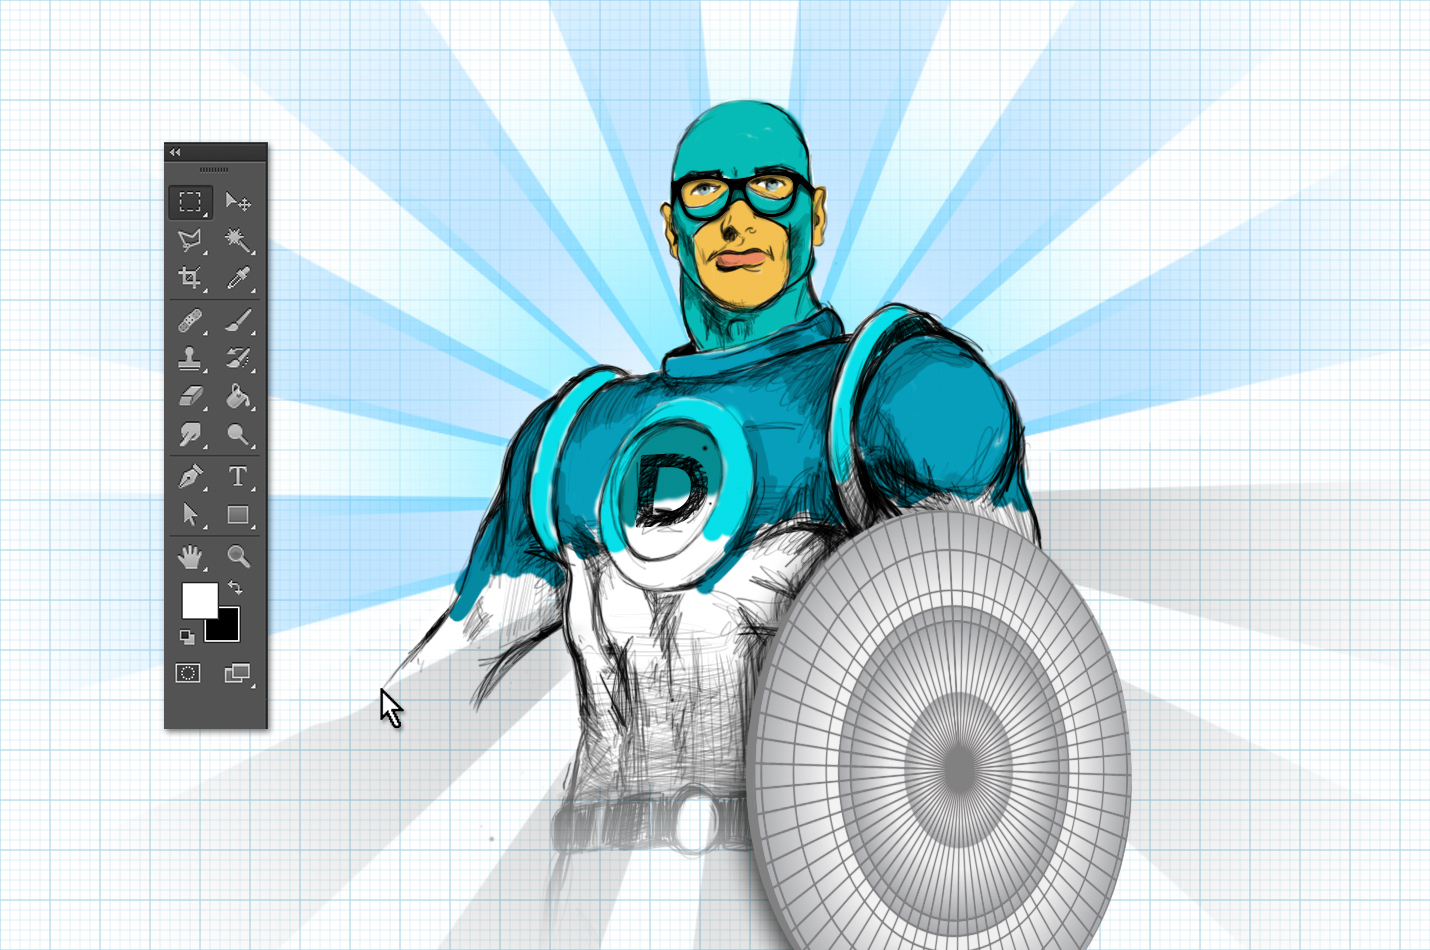
Task: Swap foreground and background colors
Action: tap(235, 588)
